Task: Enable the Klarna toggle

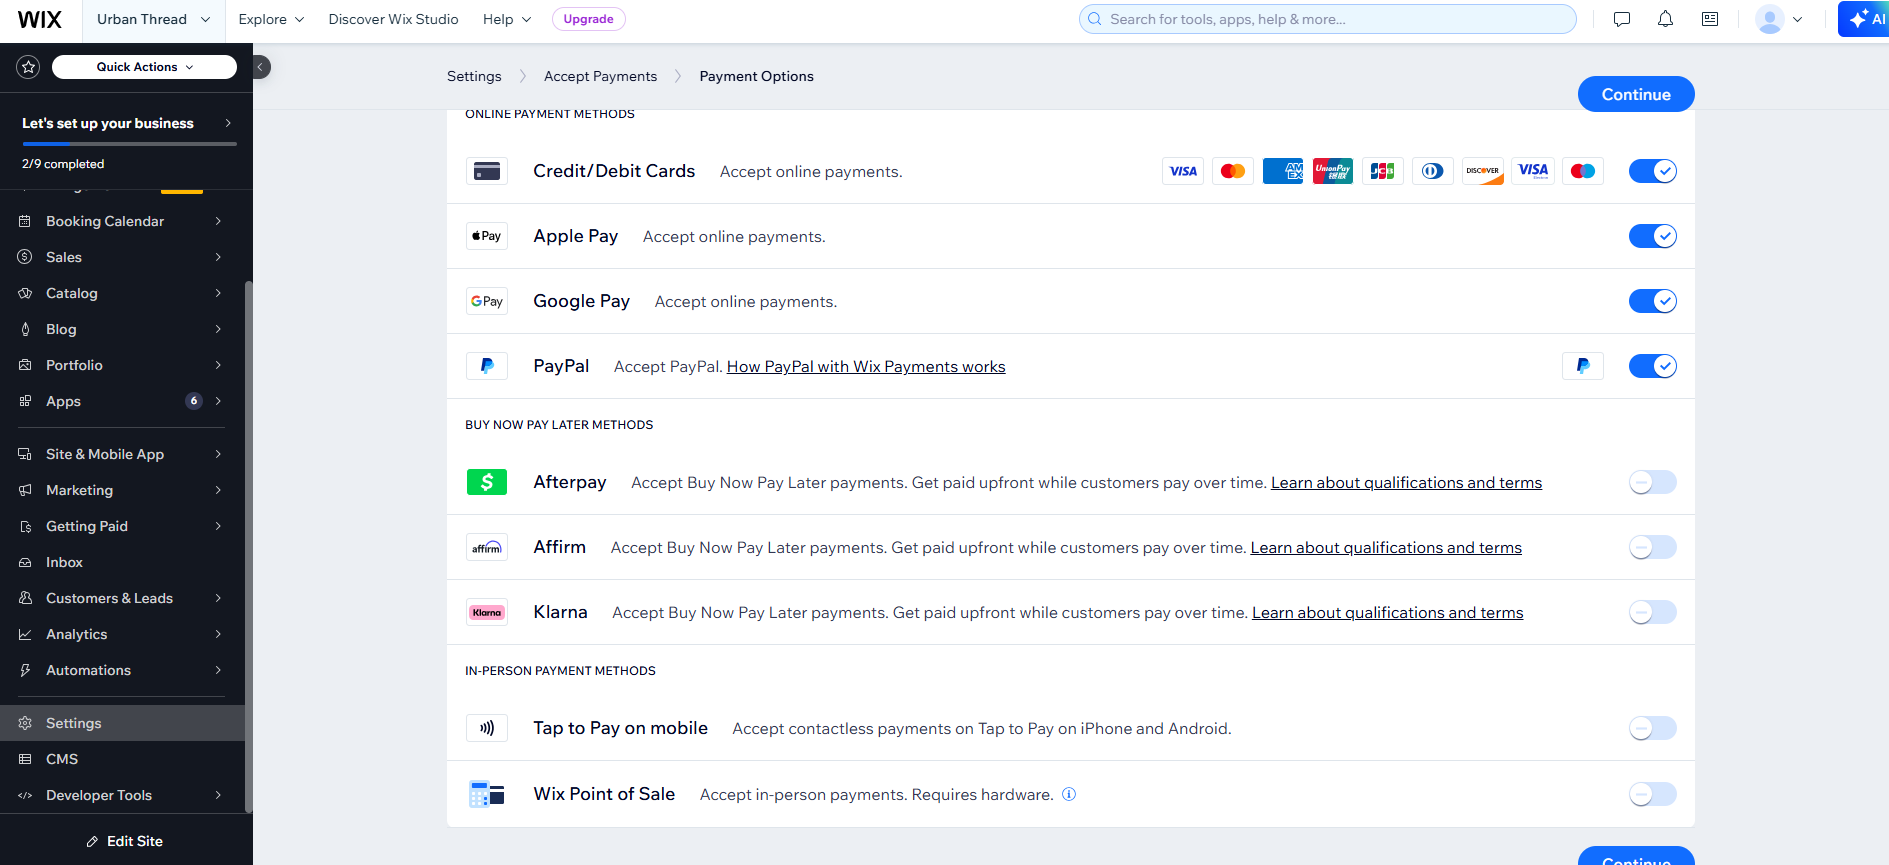Action: click(x=1653, y=612)
